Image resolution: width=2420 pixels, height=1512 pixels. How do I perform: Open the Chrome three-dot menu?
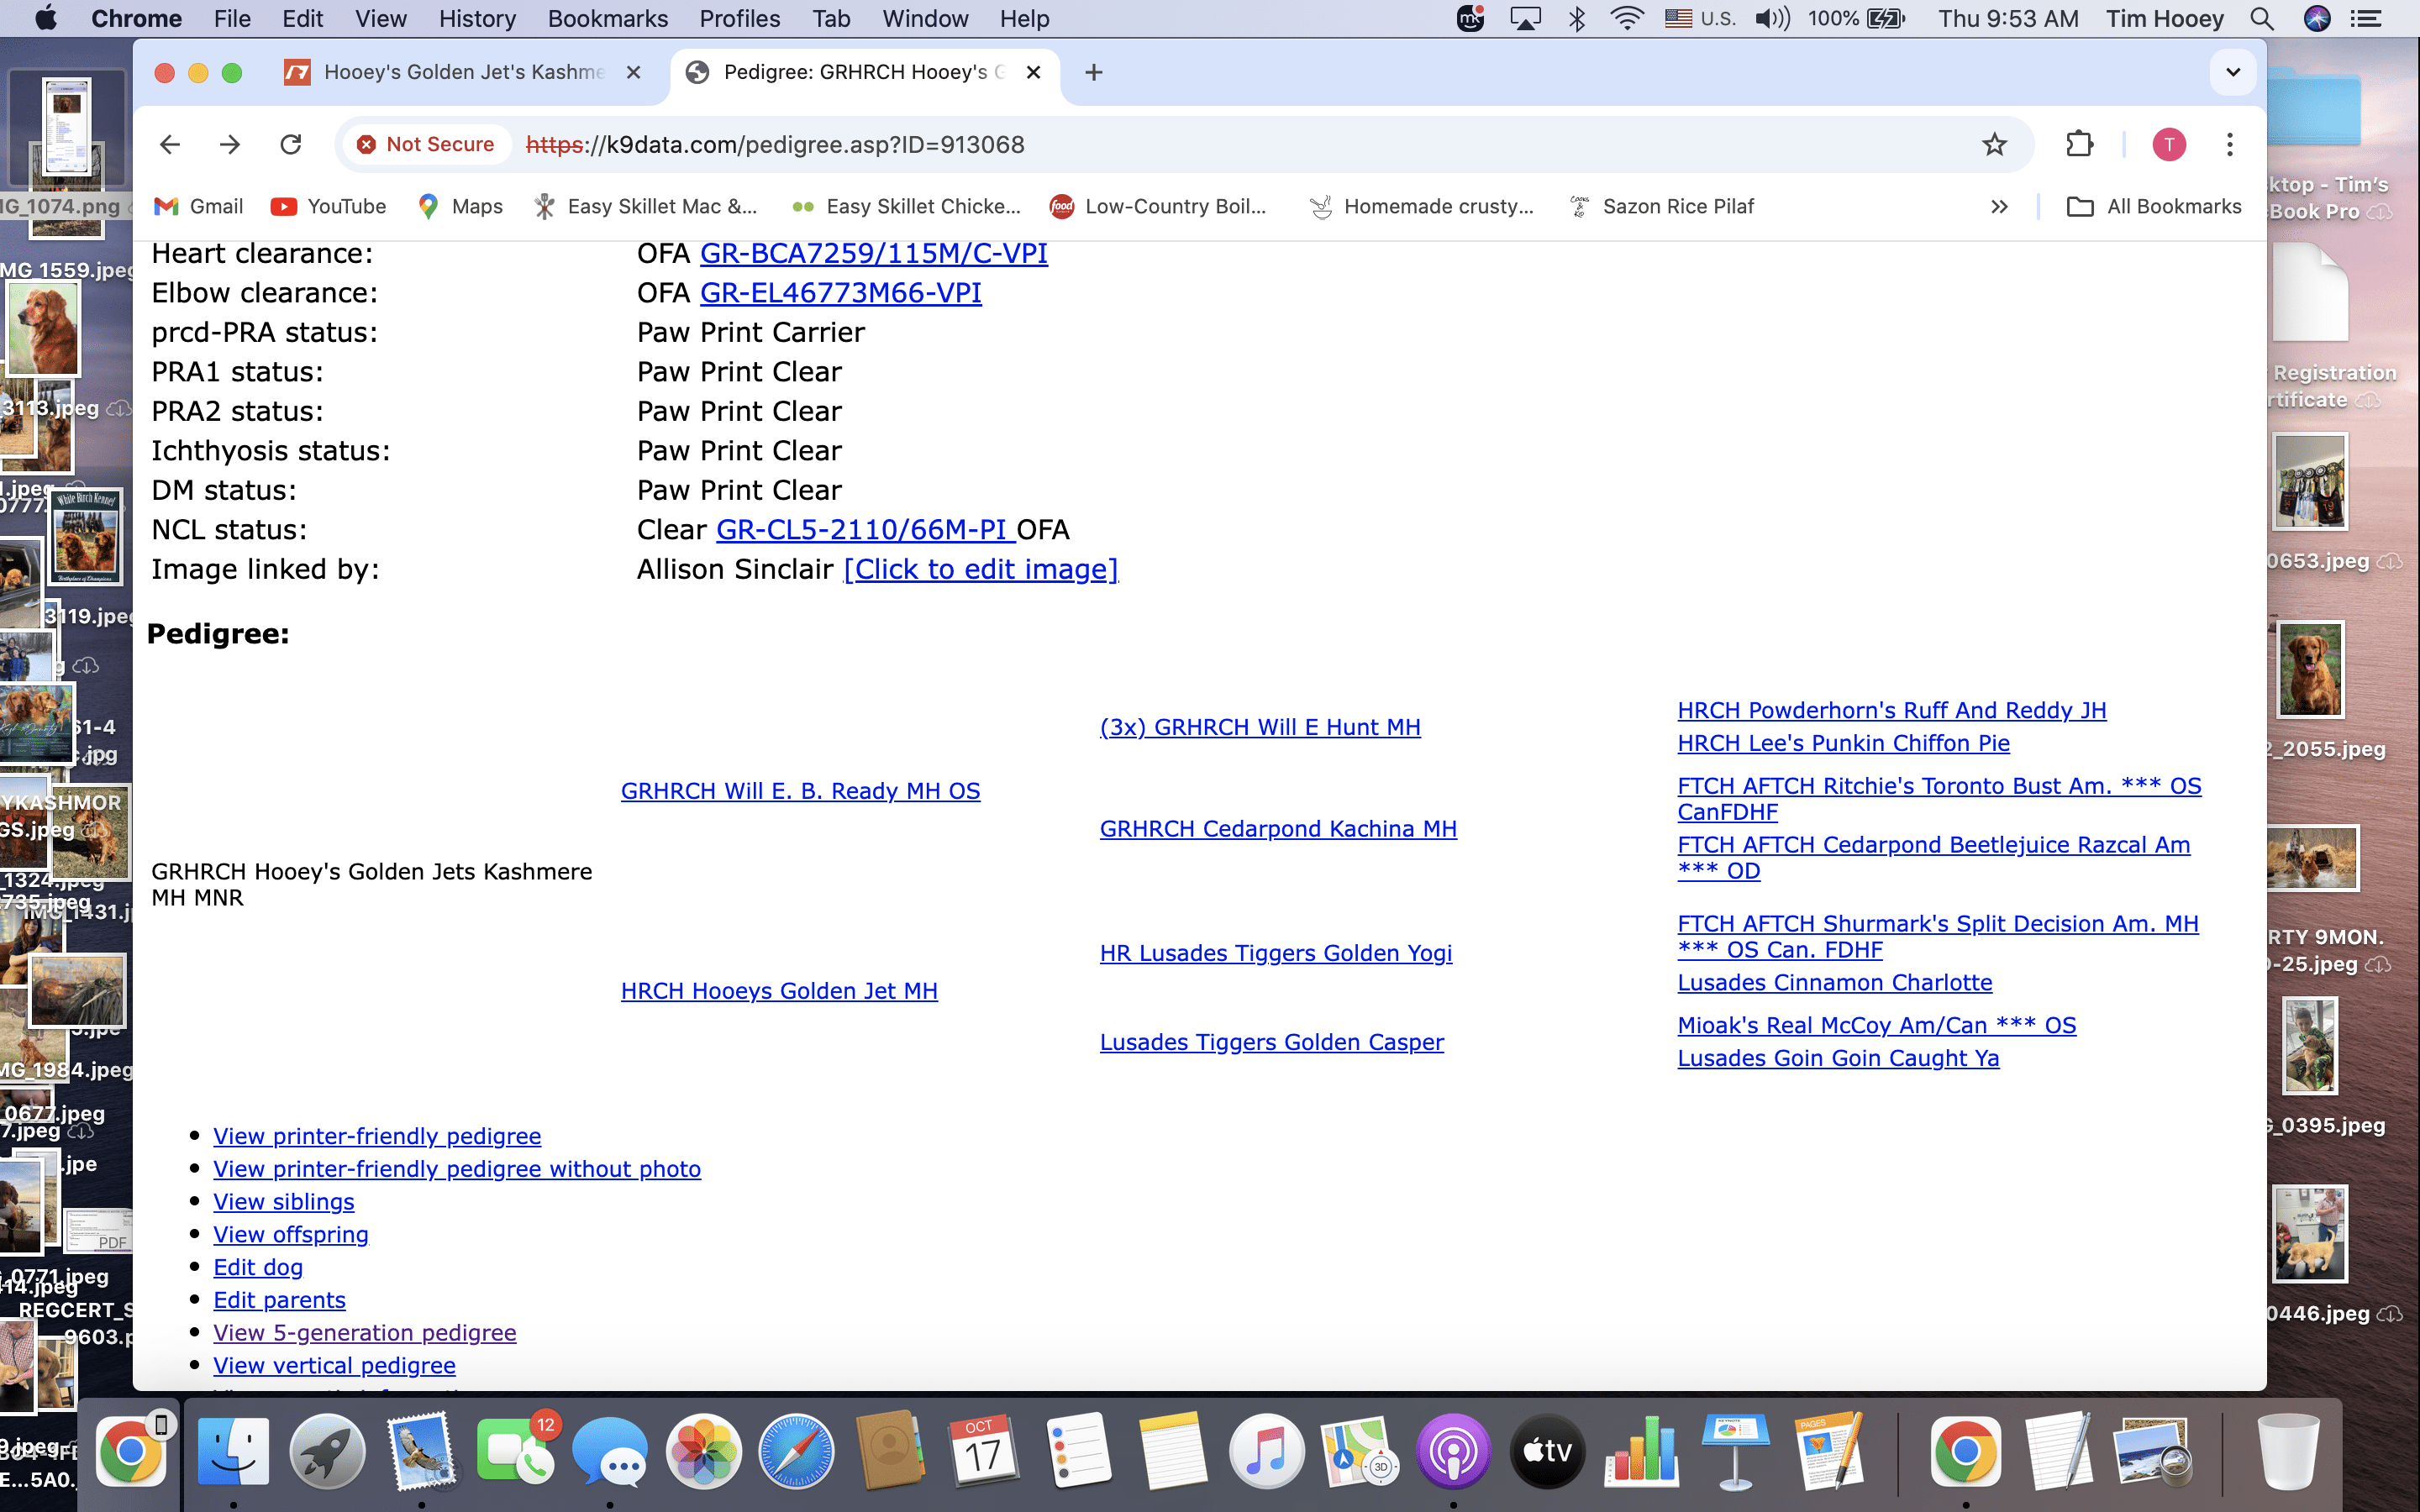2229,144
